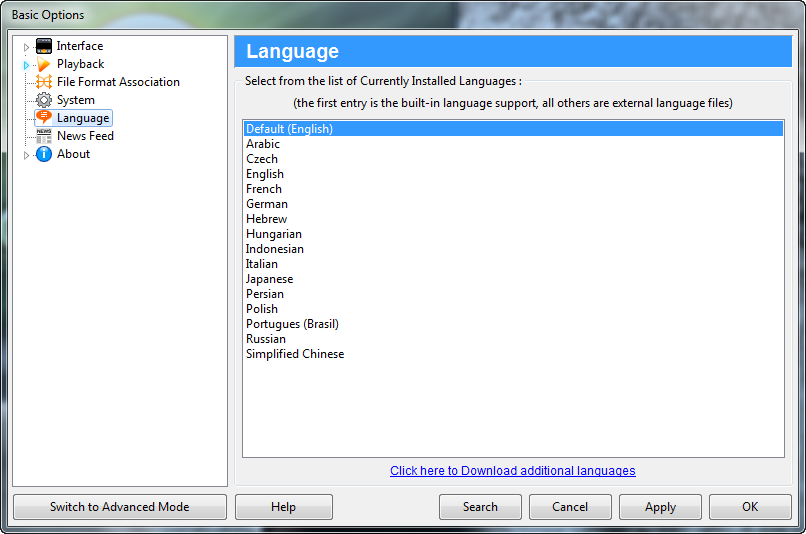Select Simplified Chinese in the list
806x534 pixels.
click(x=514, y=354)
